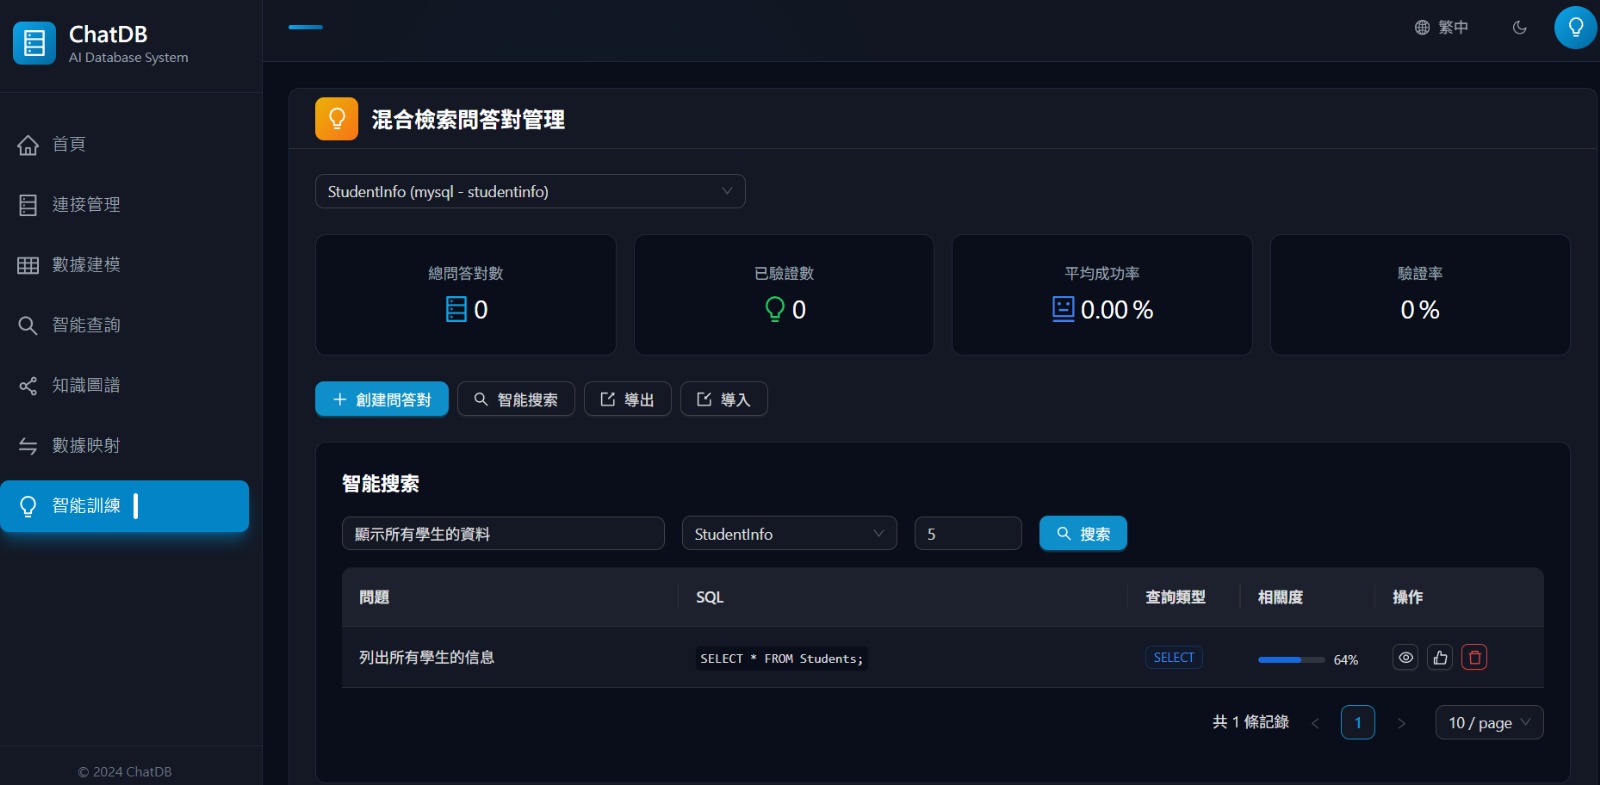Switch language with the 繁中 selector

1441,27
